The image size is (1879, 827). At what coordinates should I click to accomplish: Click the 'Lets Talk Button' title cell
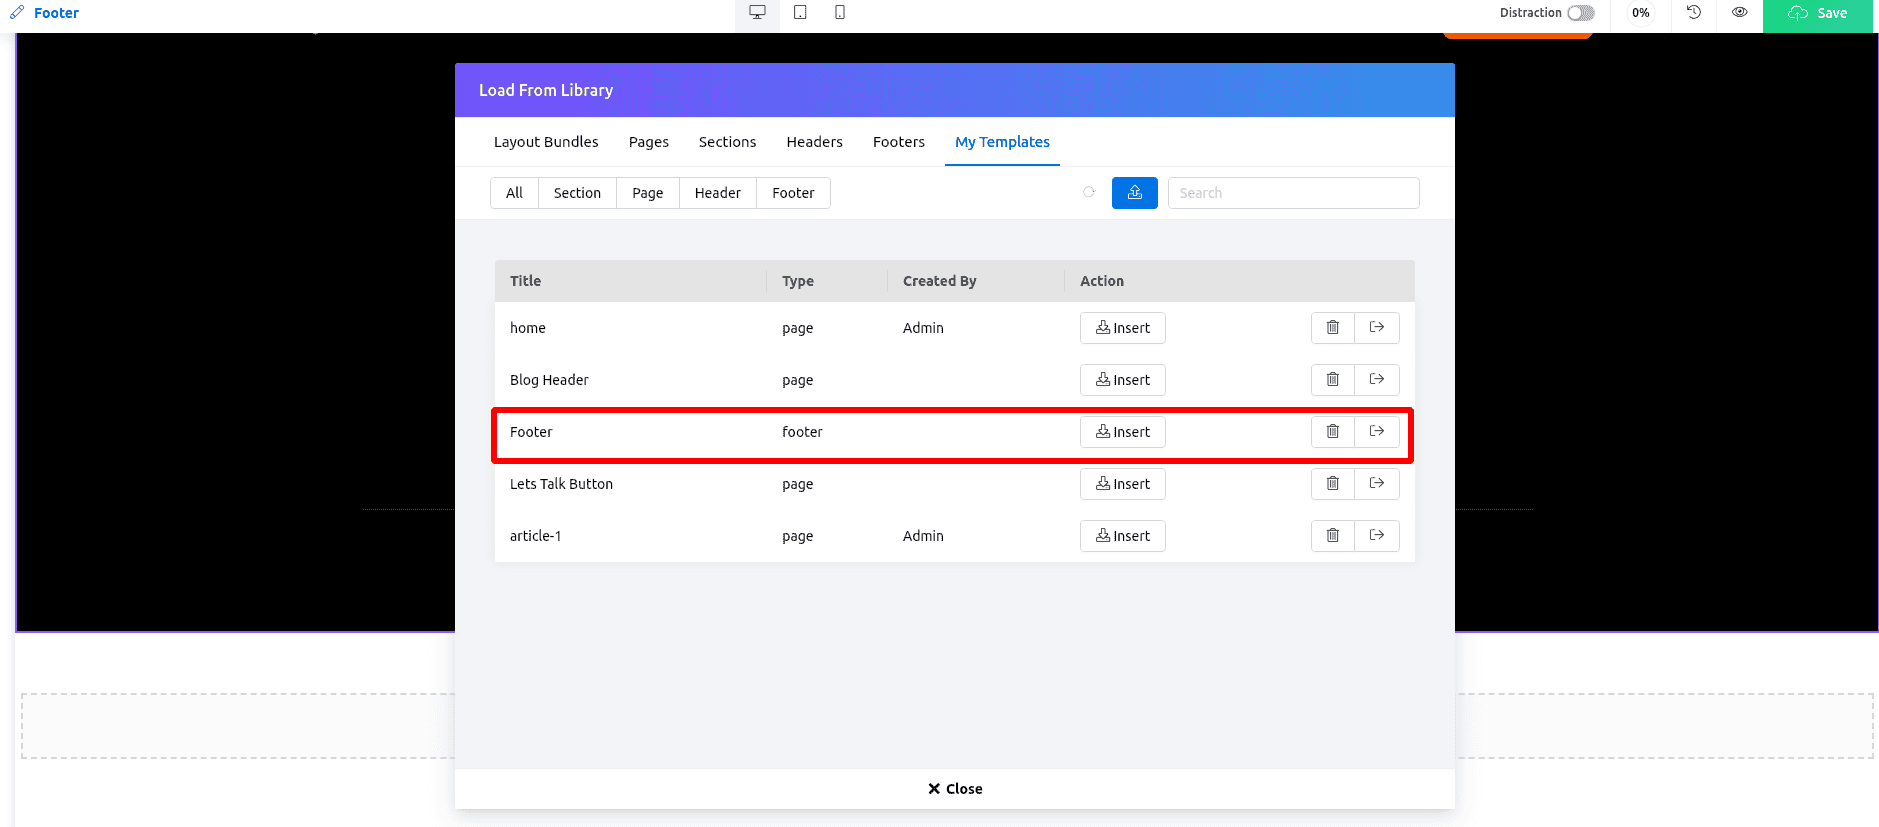point(561,484)
